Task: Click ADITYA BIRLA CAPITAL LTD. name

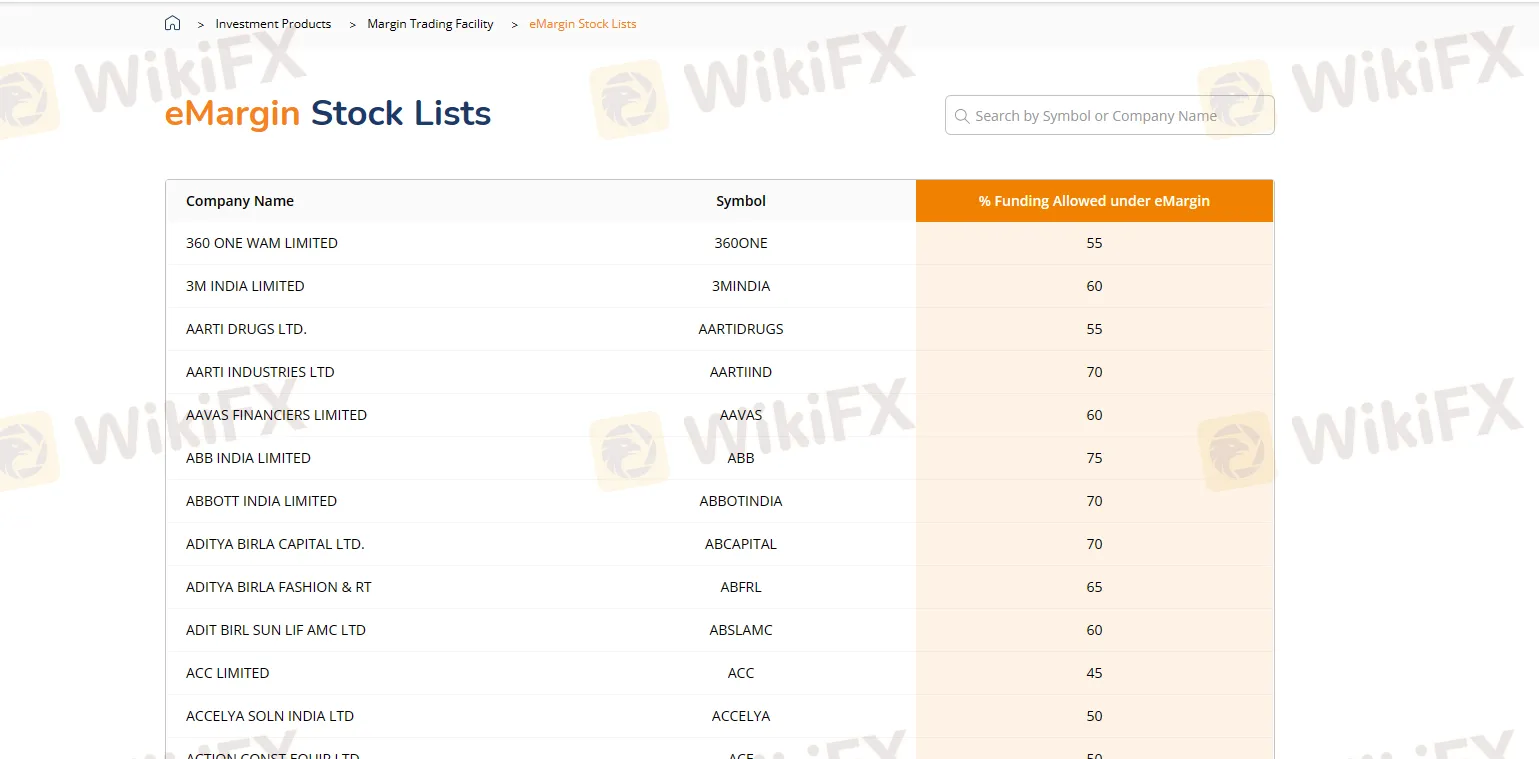Action: pos(275,544)
